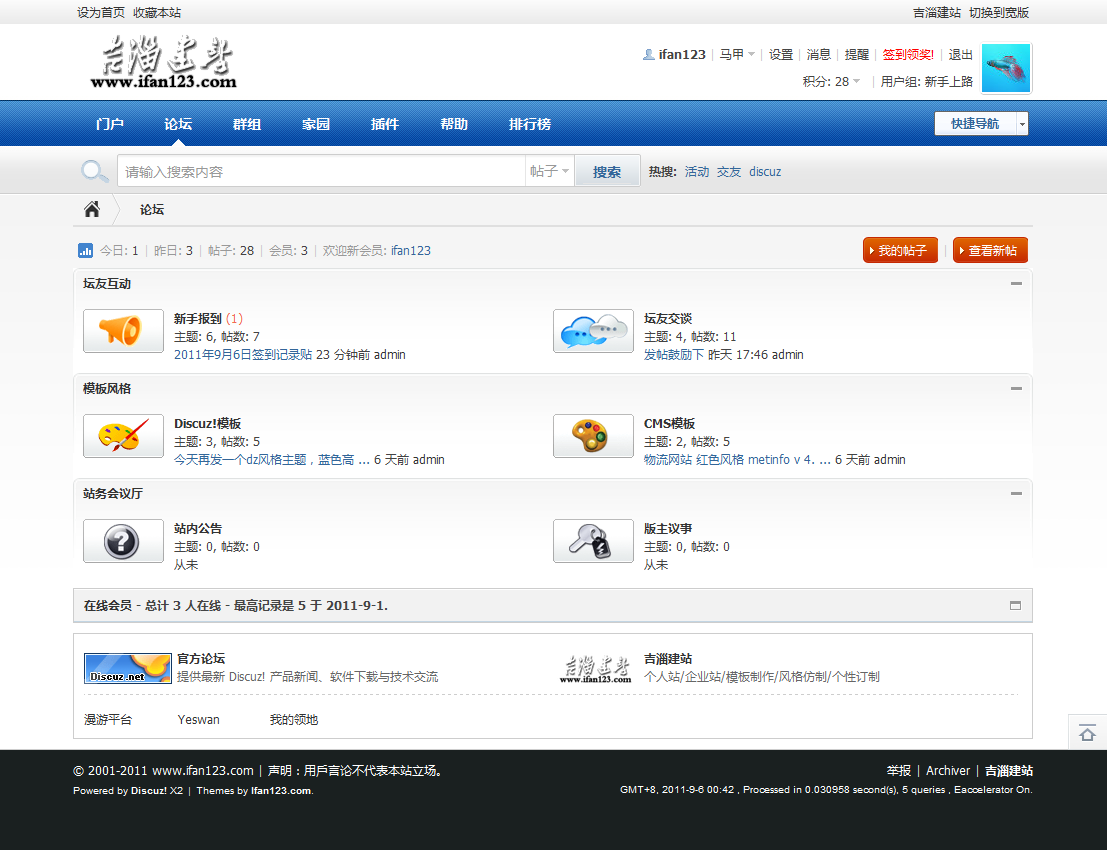The width and height of the screenshot is (1107, 850).
Task: Select the 论坛 navigation tab
Action: tap(178, 124)
